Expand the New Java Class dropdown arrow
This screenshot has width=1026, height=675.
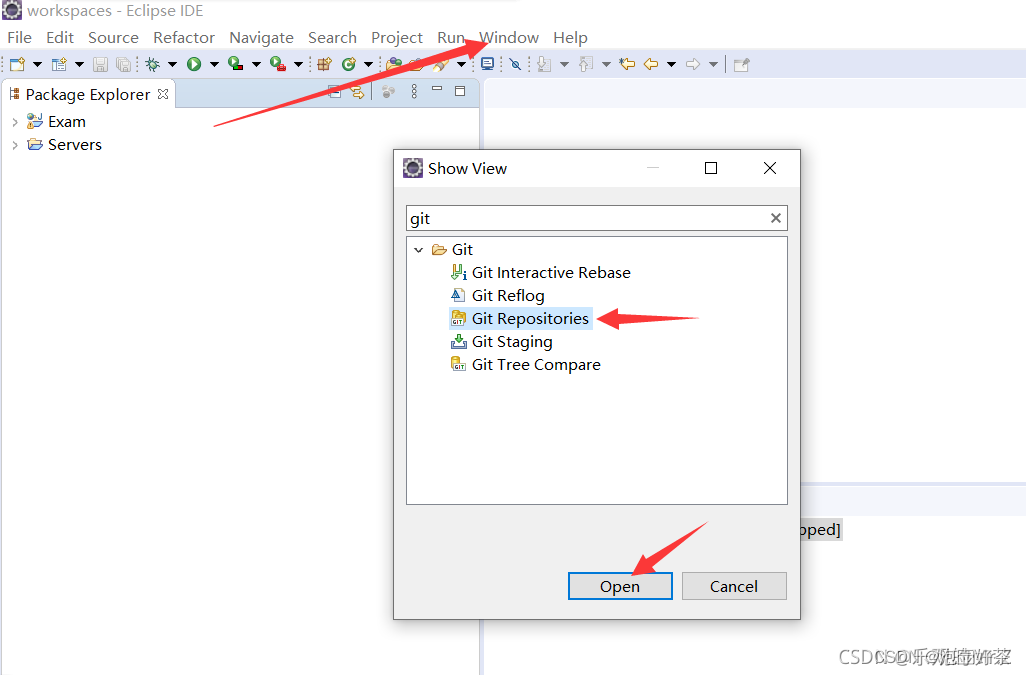[368, 64]
